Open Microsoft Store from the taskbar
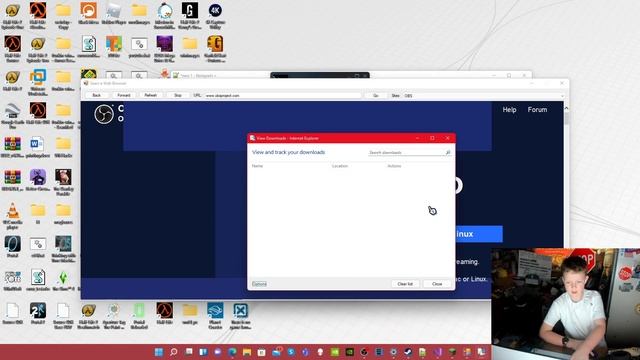The width and height of the screenshot is (640, 360). click(x=262, y=352)
